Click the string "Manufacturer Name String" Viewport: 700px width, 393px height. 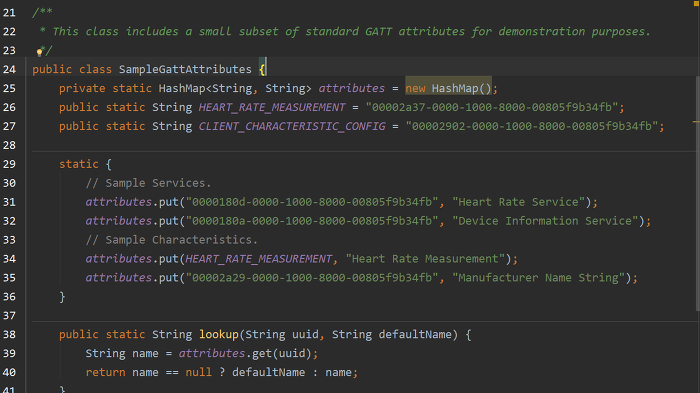coord(539,277)
